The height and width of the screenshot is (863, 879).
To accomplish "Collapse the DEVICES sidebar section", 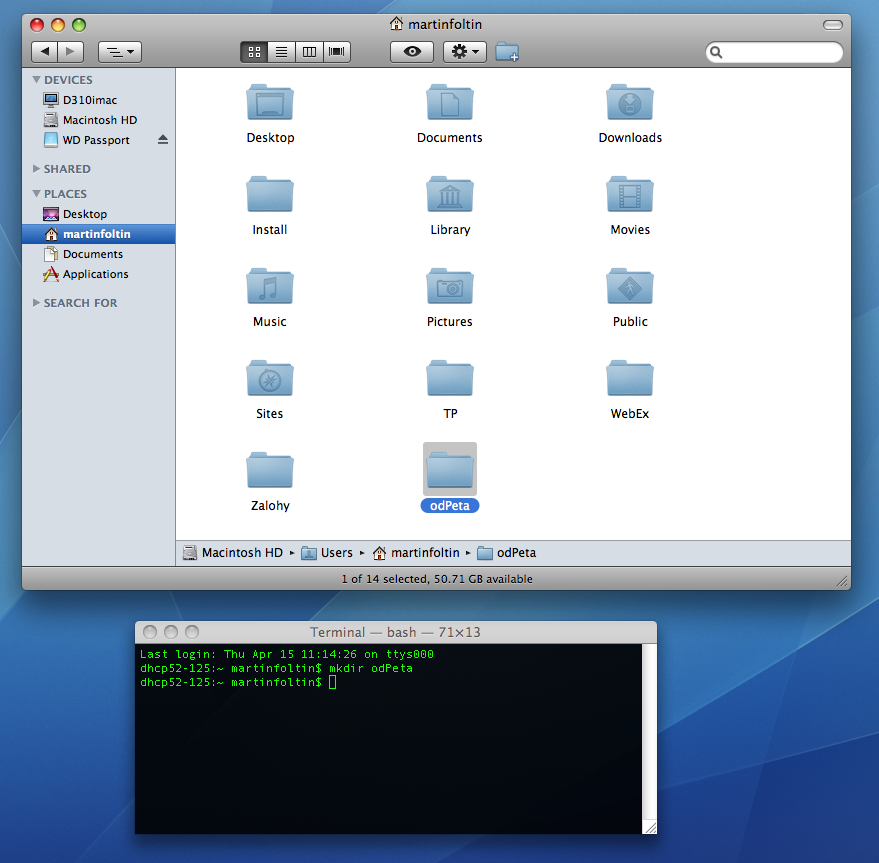I will [36, 80].
